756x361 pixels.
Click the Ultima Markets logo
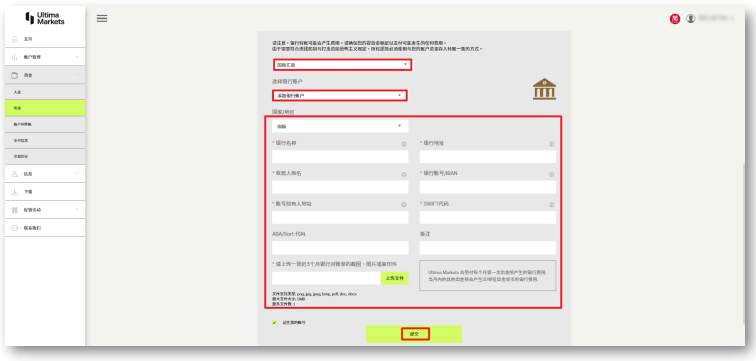(x=45, y=18)
